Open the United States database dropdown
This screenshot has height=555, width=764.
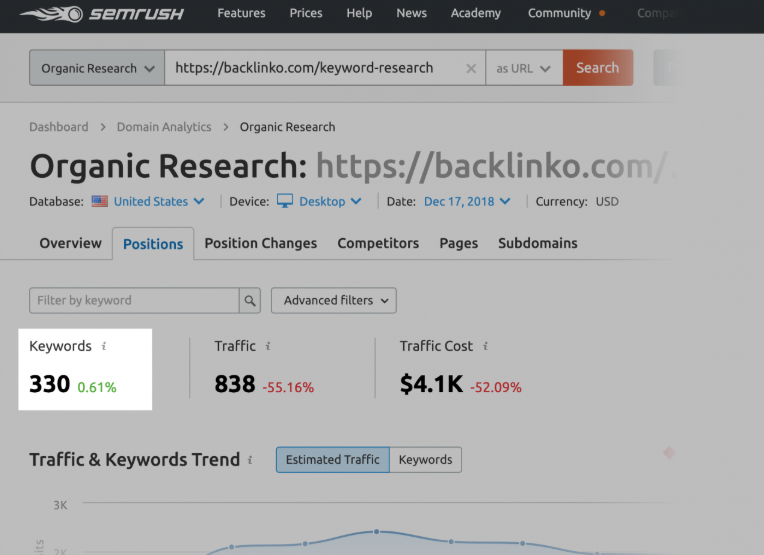pos(159,201)
